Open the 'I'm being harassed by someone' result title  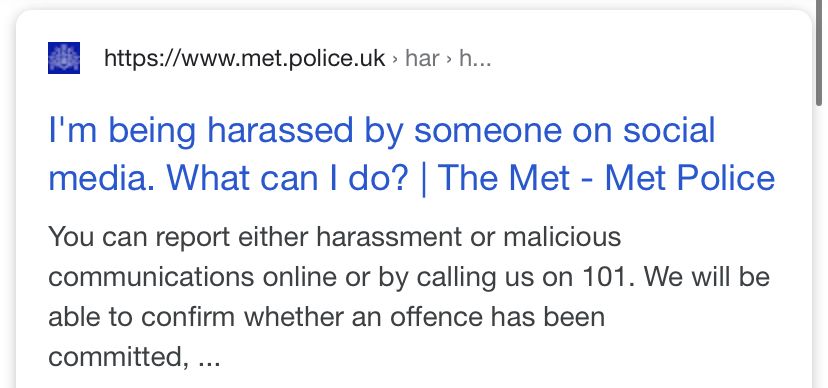411,154
